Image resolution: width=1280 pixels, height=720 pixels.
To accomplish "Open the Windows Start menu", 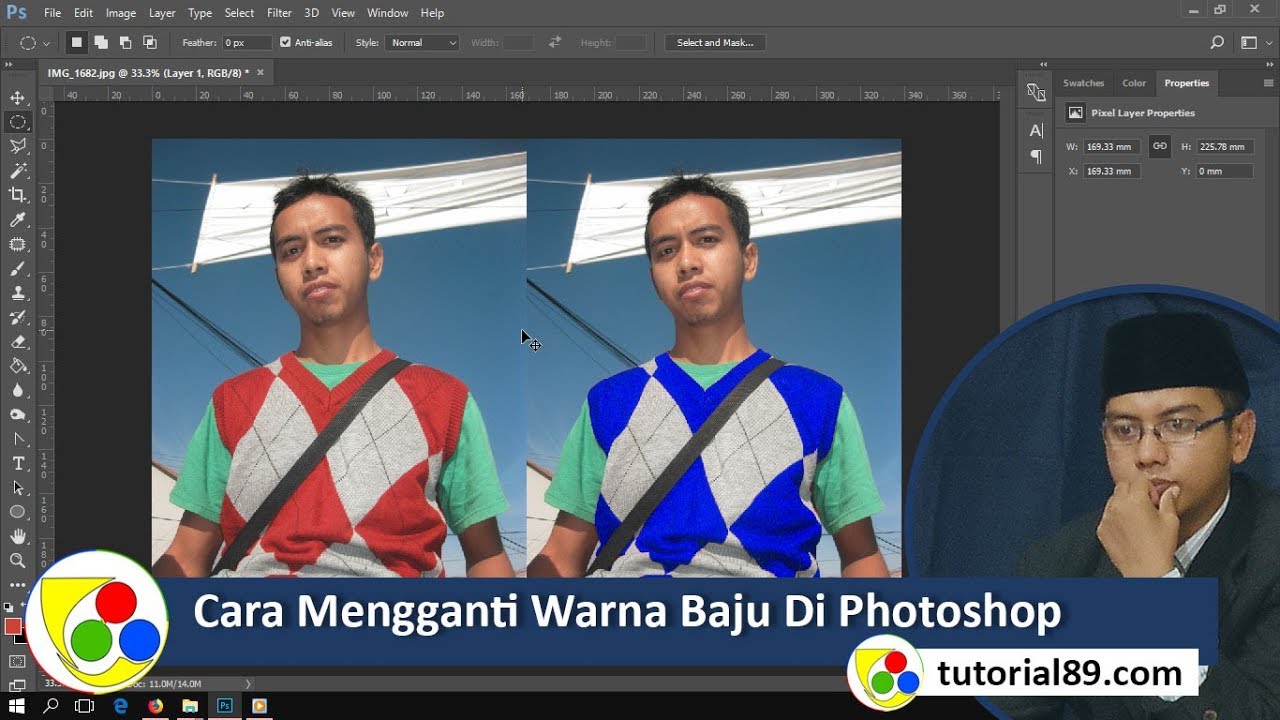I will (17, 706).
